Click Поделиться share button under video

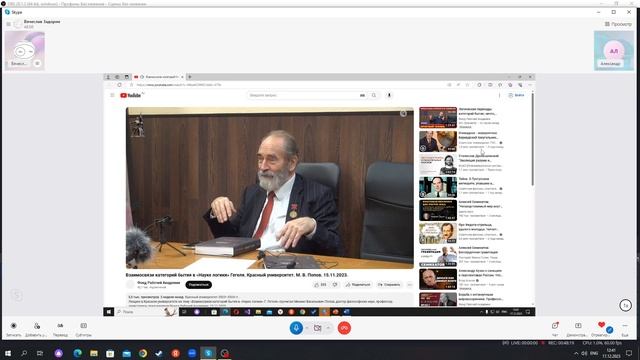(x=358, y=284)
